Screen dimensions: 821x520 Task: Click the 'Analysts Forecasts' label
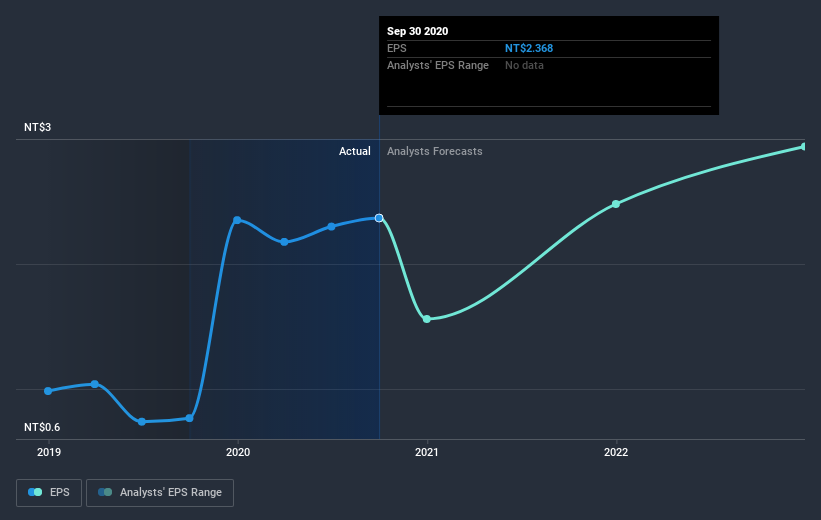435,151
